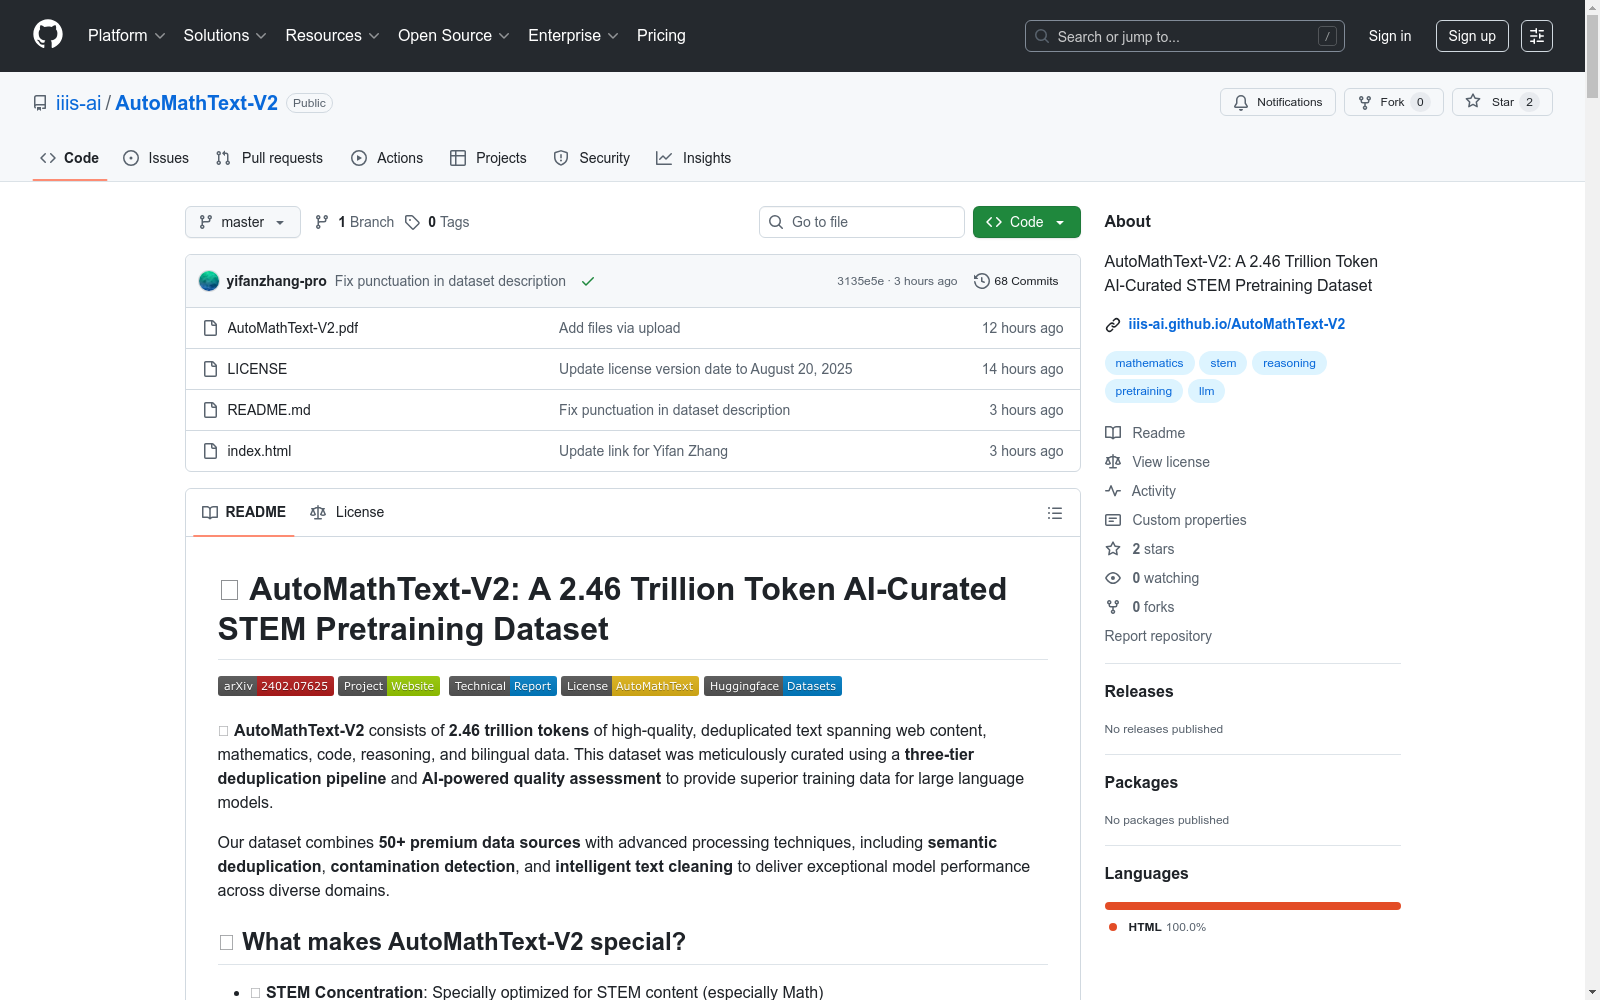Click the stem topic tag
Screen dimensions: 1600x1000
[1223, 363]
